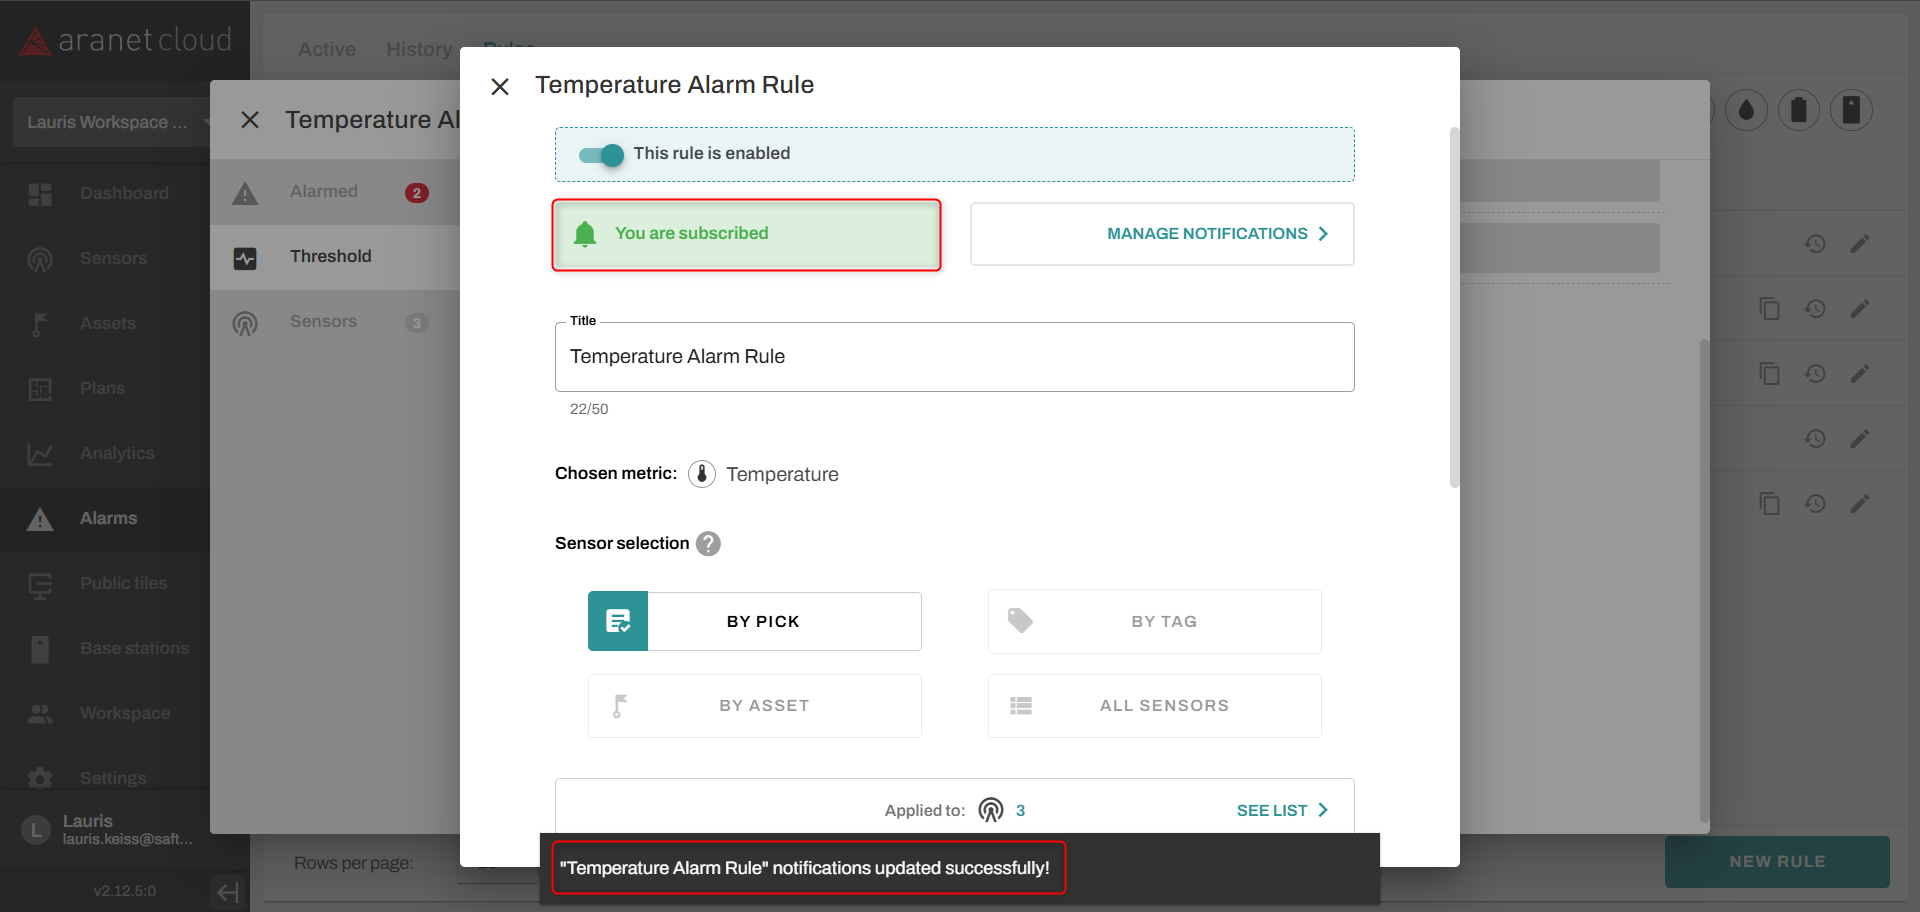
Task: Open the Threshold tab
Action: (x=331, y=257)
